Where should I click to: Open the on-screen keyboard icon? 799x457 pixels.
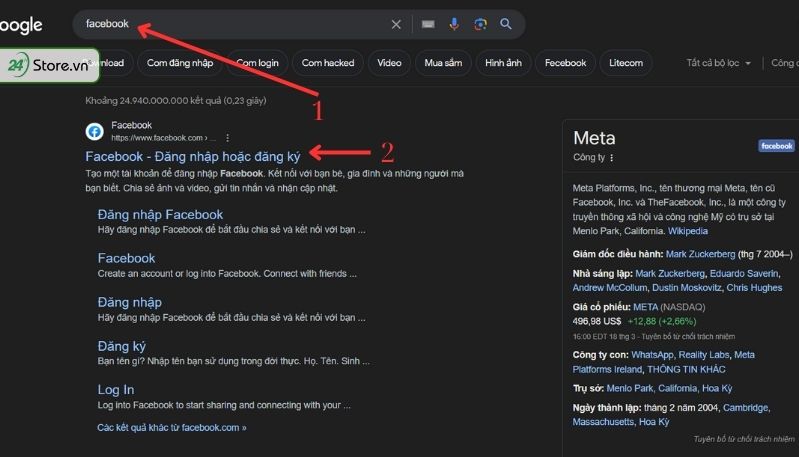[428, 24]
